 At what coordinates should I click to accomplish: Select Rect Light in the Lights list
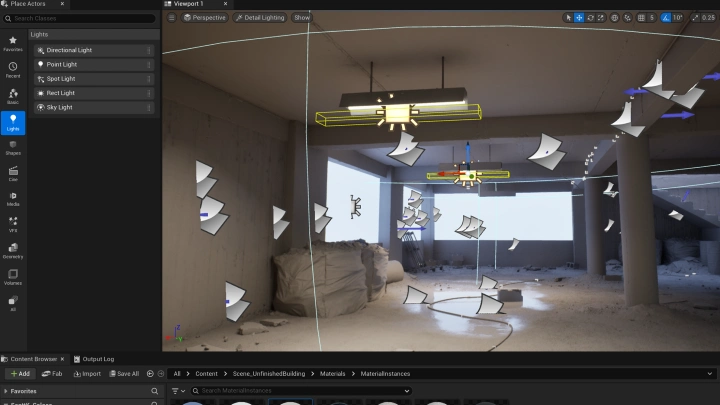(94, 93)
